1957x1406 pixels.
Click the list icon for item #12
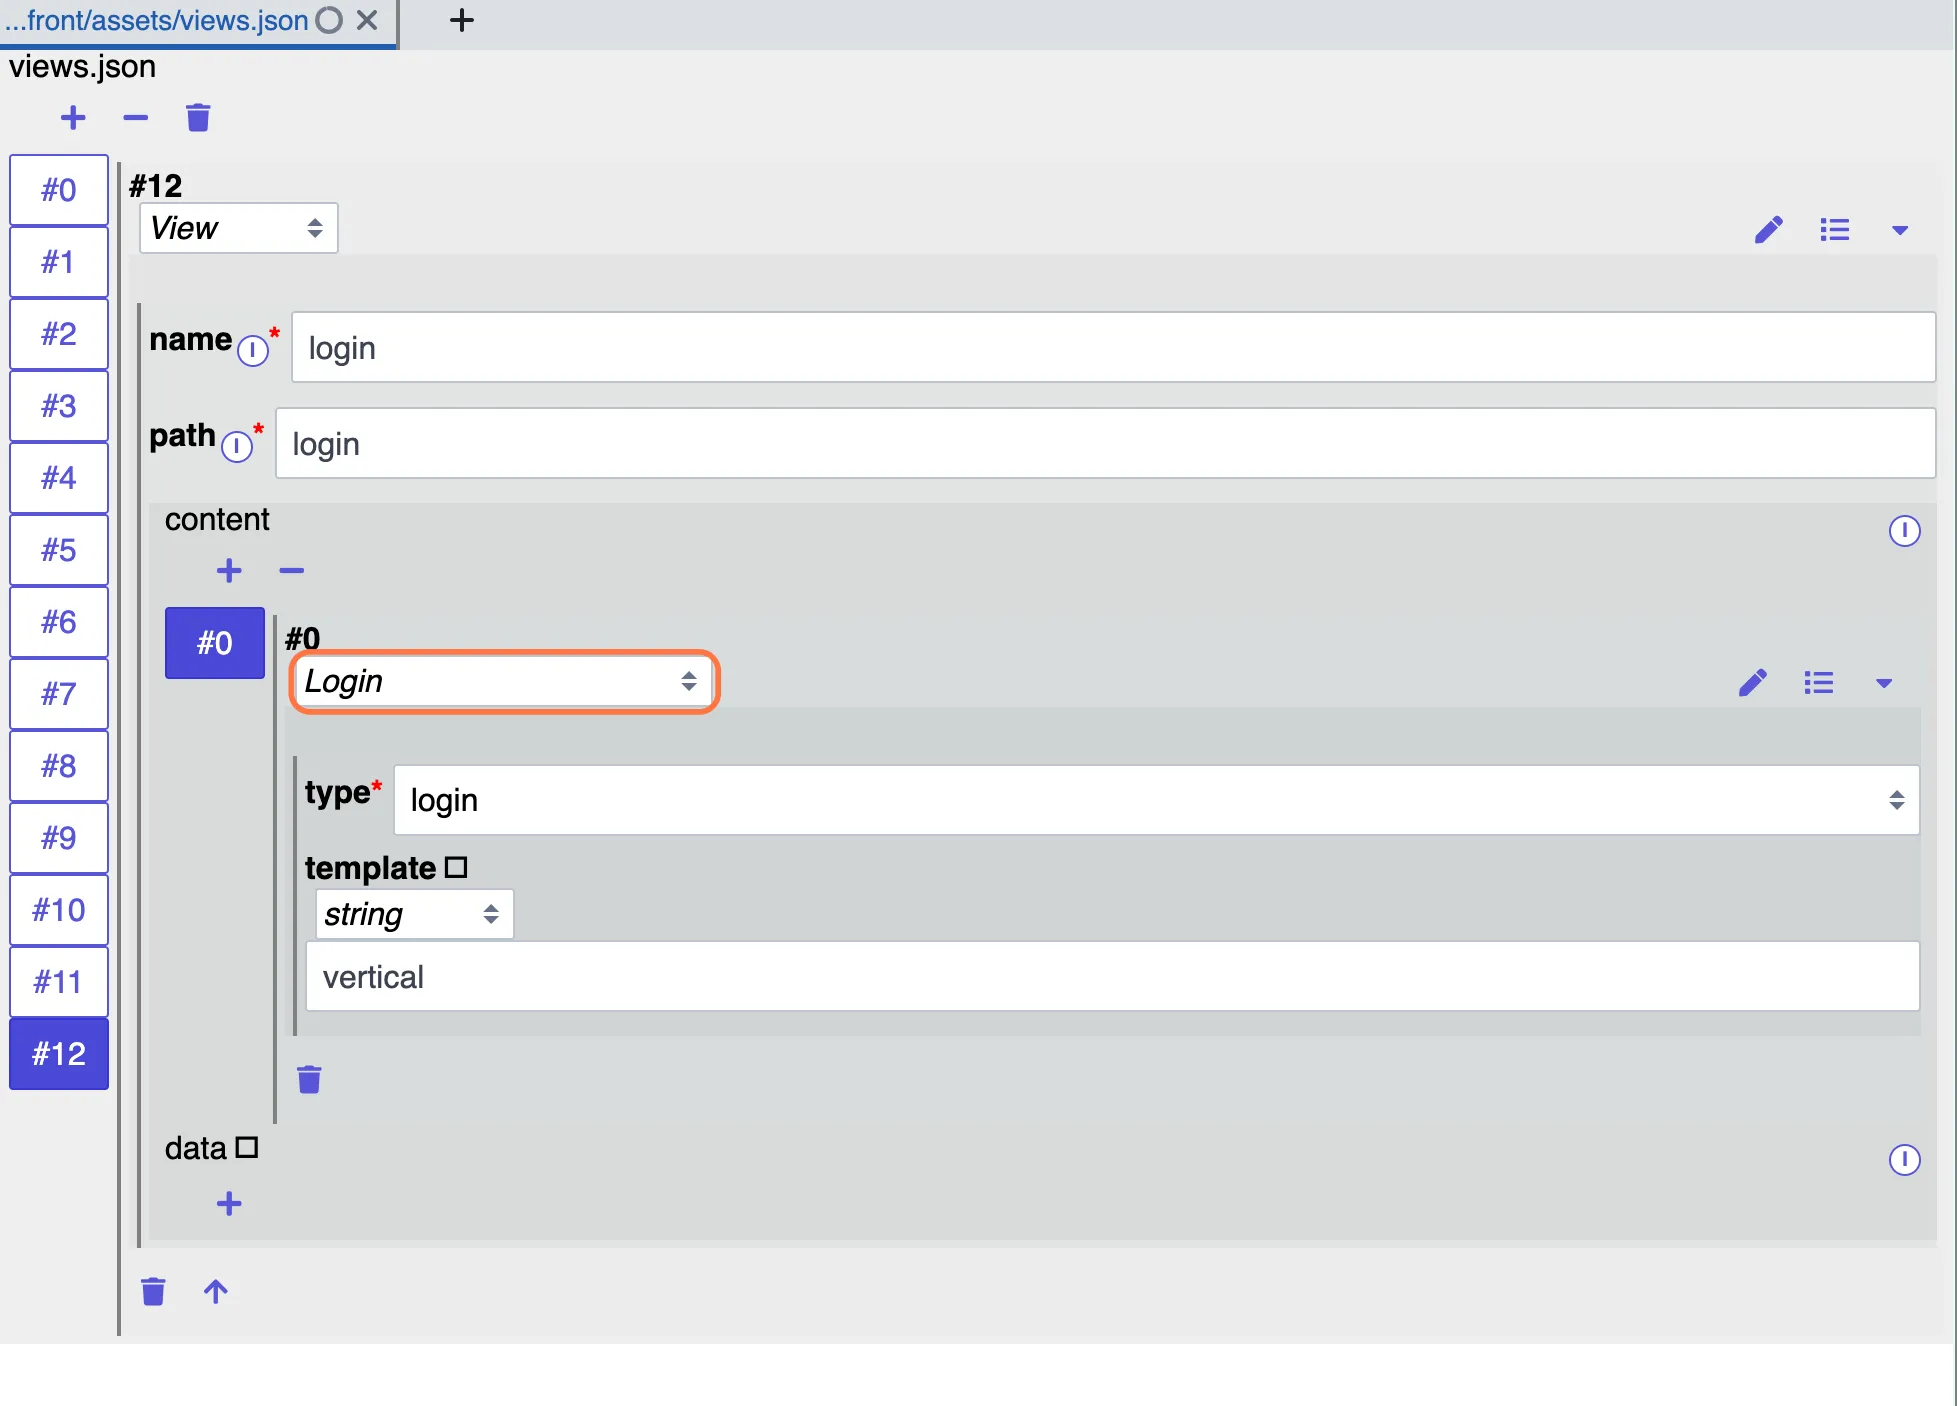(x=1835, y=230)
